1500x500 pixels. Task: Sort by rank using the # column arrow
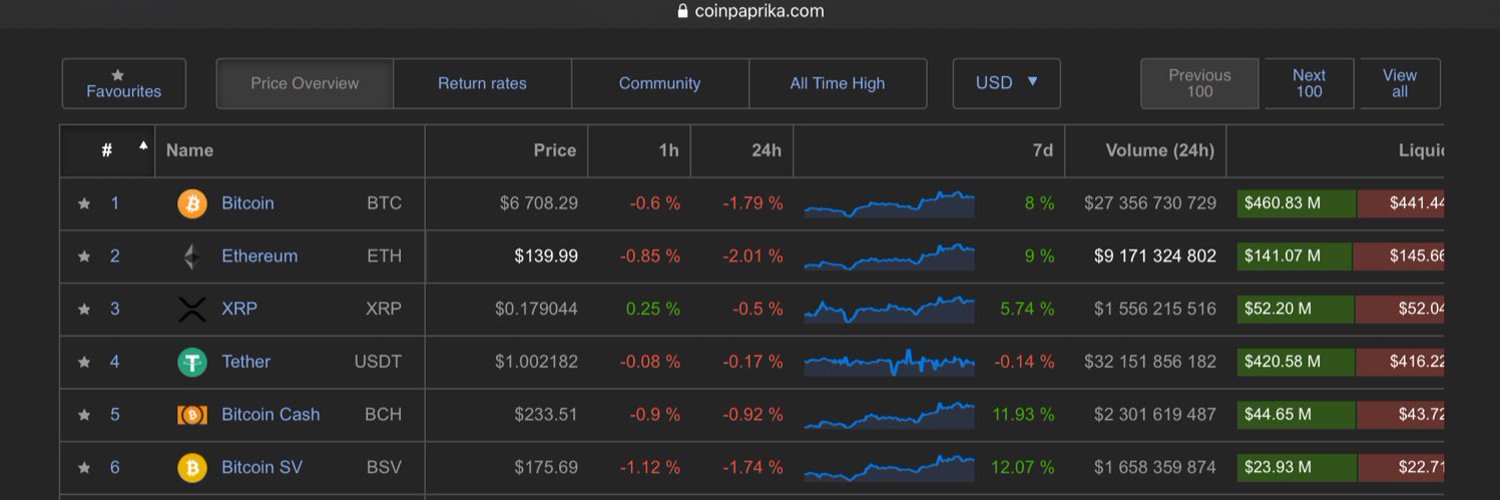[143, 145]
